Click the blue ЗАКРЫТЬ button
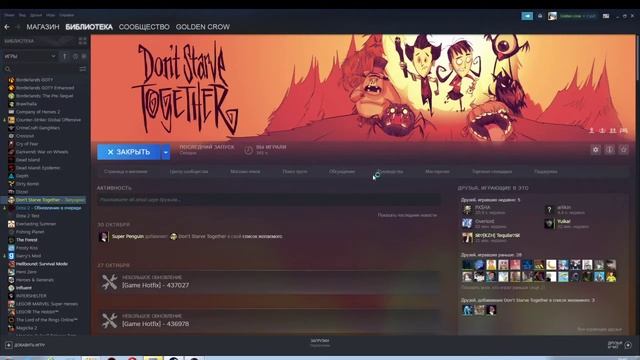 [x=129, y=152]
